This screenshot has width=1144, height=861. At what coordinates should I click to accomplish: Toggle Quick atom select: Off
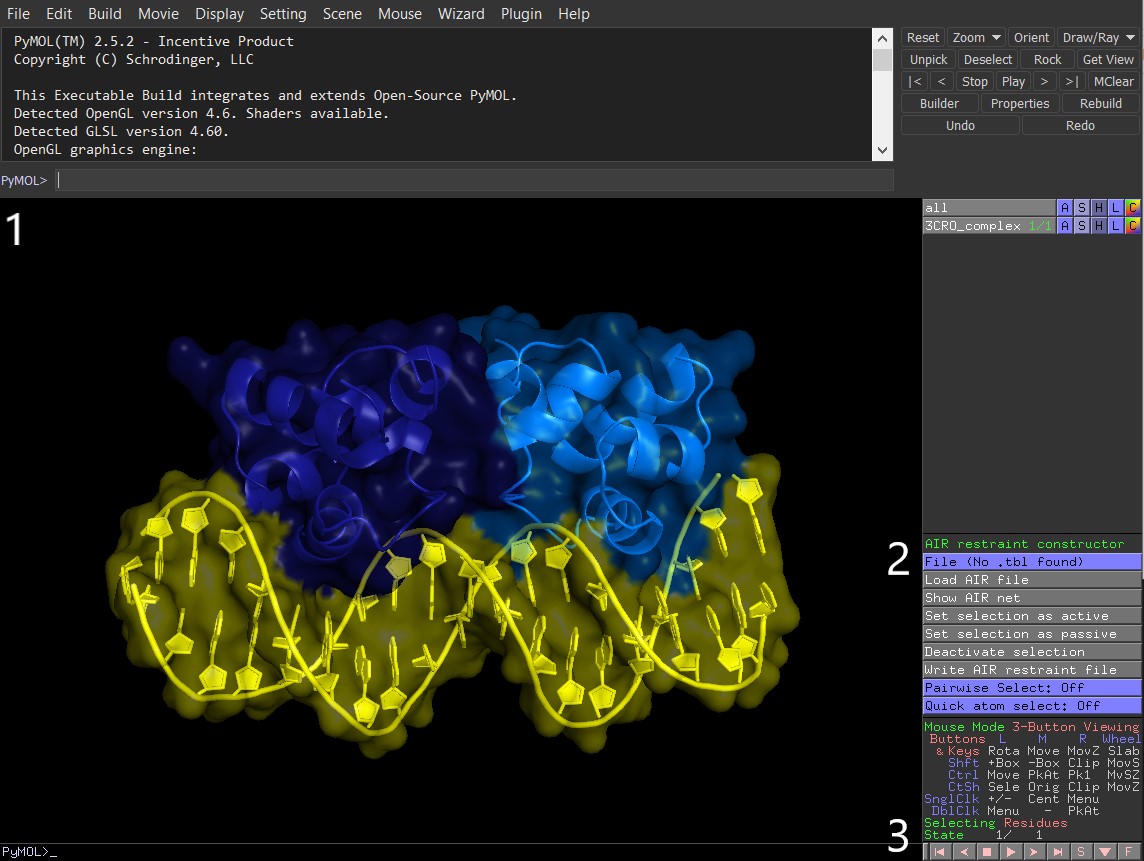[1032, 706]
